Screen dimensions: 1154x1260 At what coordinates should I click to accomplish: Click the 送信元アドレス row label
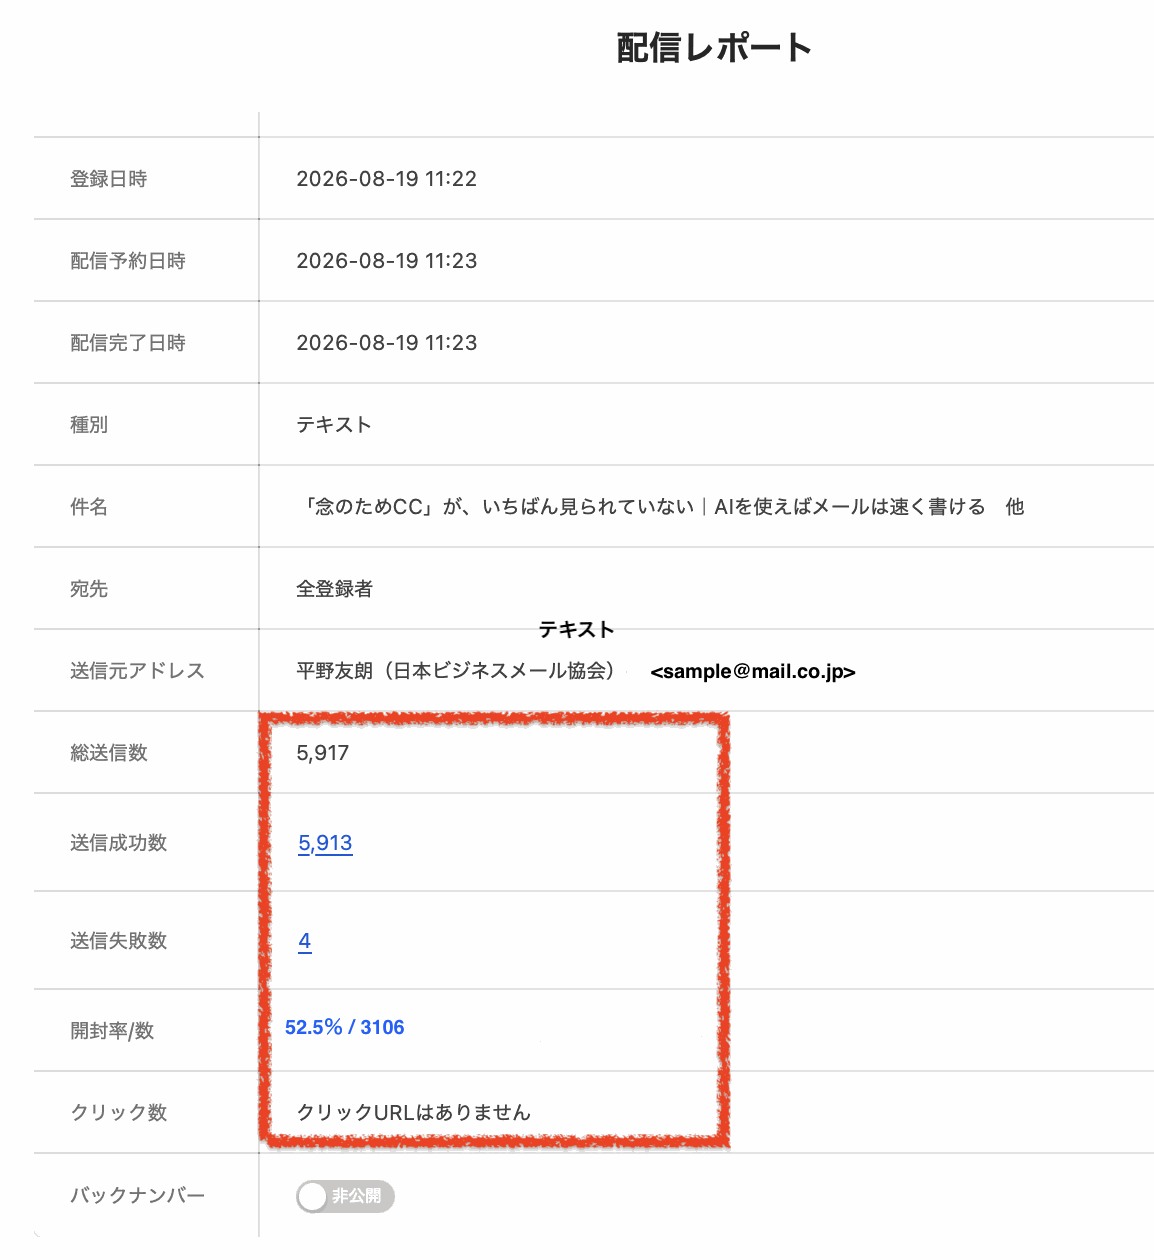(137, 671)
